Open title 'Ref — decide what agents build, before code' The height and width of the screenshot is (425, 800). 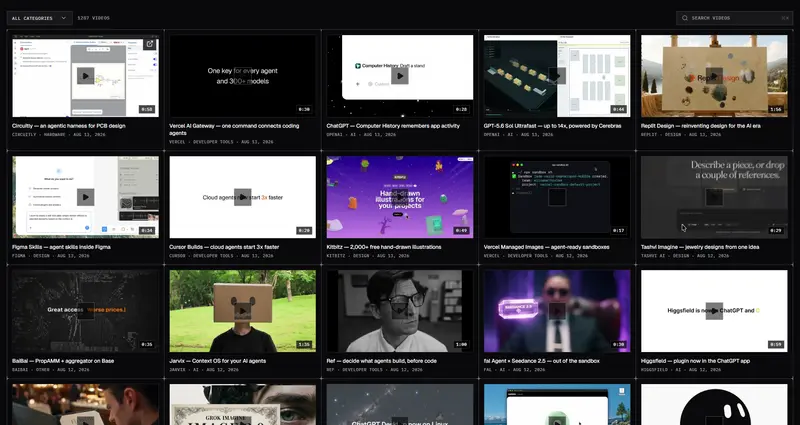point(382,361)
